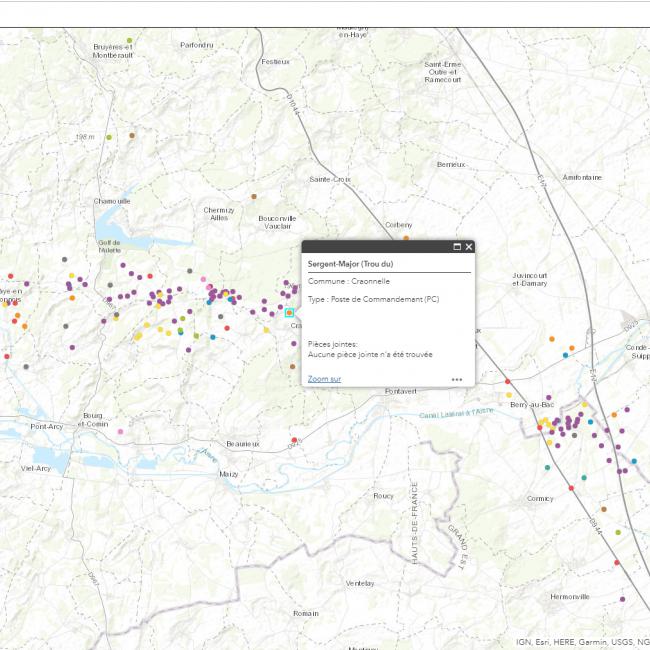Click orange marker just below Corbeny
The image size is (650, 650).
[406, 238]
